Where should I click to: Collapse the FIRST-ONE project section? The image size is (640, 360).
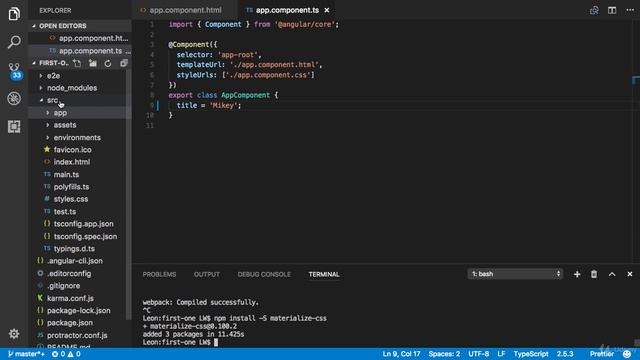(x=50, y=63)
